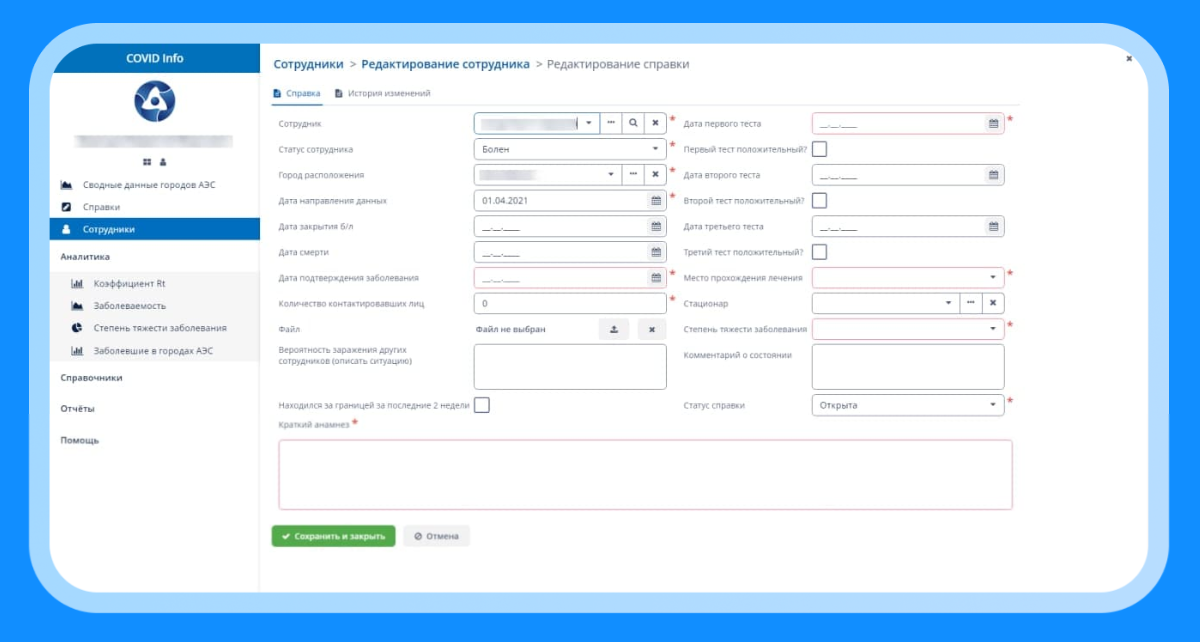Expand the Отчёты sidebar section
Image resolution: width=1200 pixels, height=642 pixels.
(x=77, y=409)
